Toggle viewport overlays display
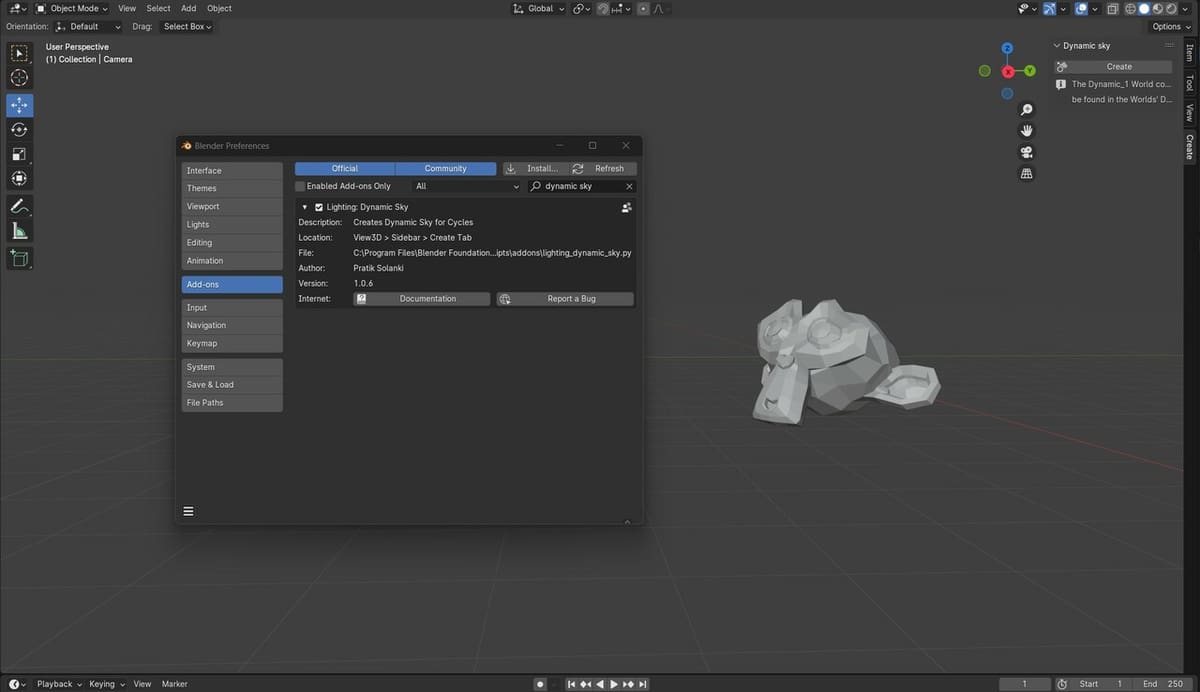1200x692 pixels. 1081,9
